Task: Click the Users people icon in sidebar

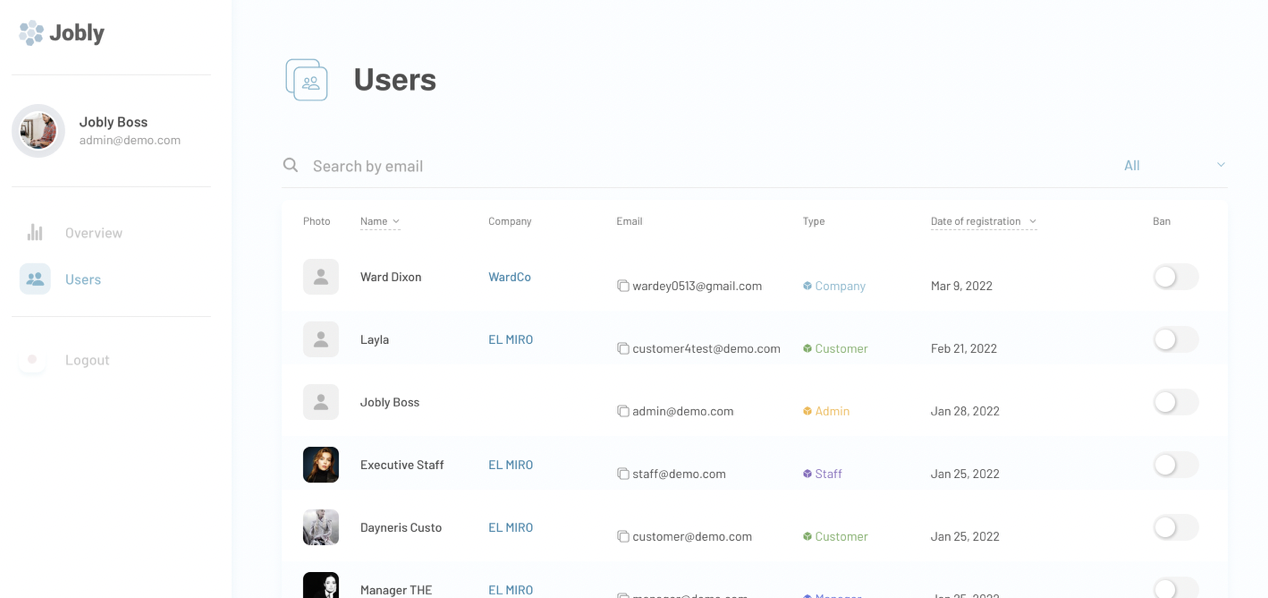Action: [x=35, y=279]
